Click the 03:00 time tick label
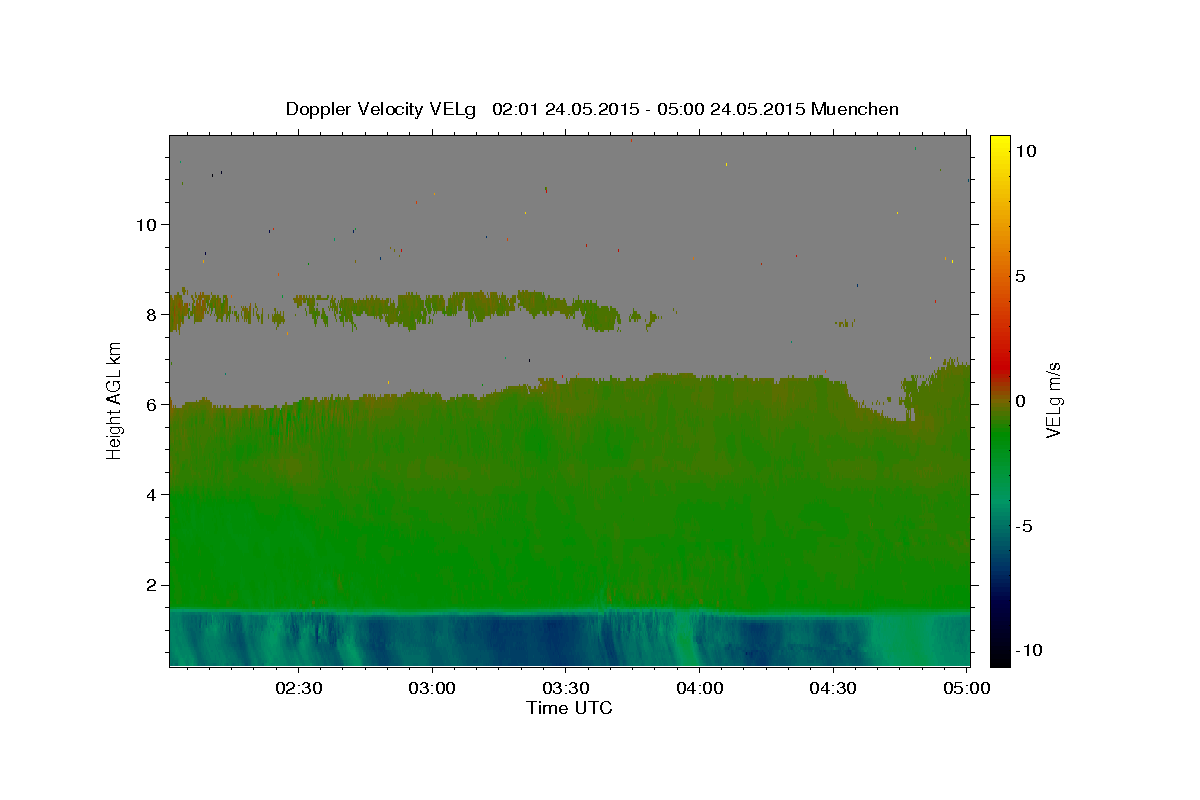The width and height of the screenshot is (1200, 800). 433,688
